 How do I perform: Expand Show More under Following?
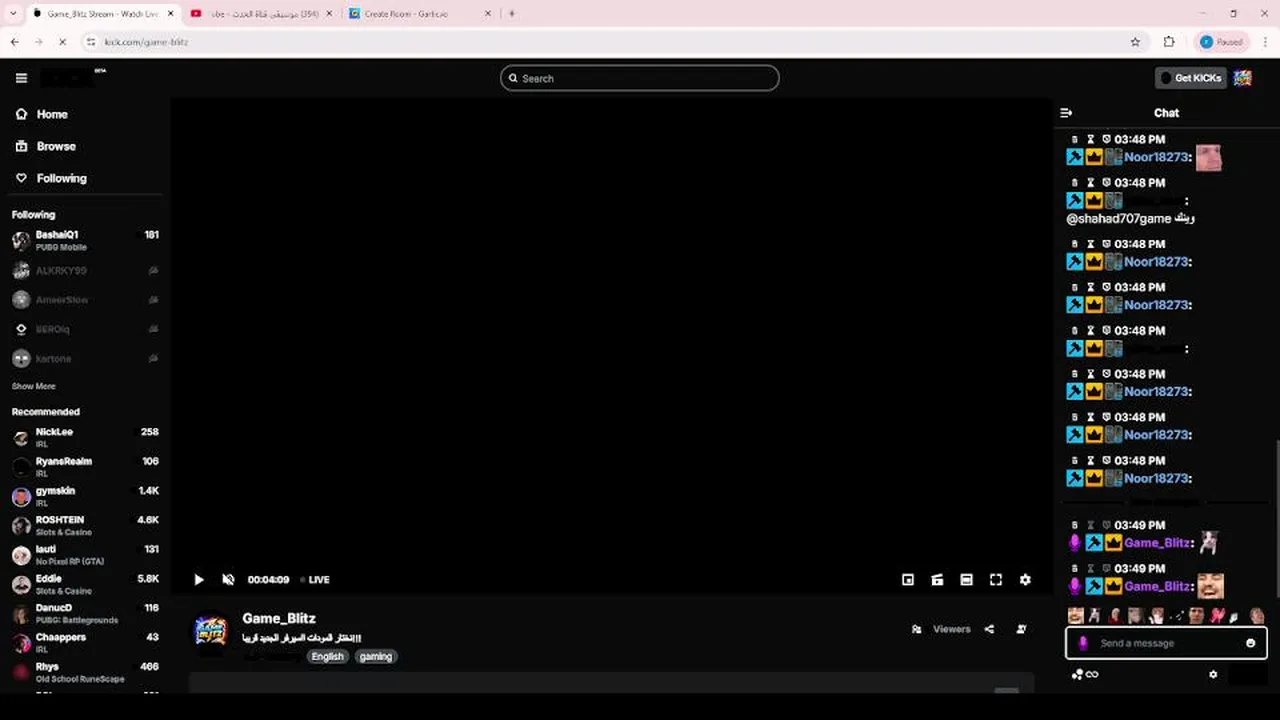pos(33,386)
